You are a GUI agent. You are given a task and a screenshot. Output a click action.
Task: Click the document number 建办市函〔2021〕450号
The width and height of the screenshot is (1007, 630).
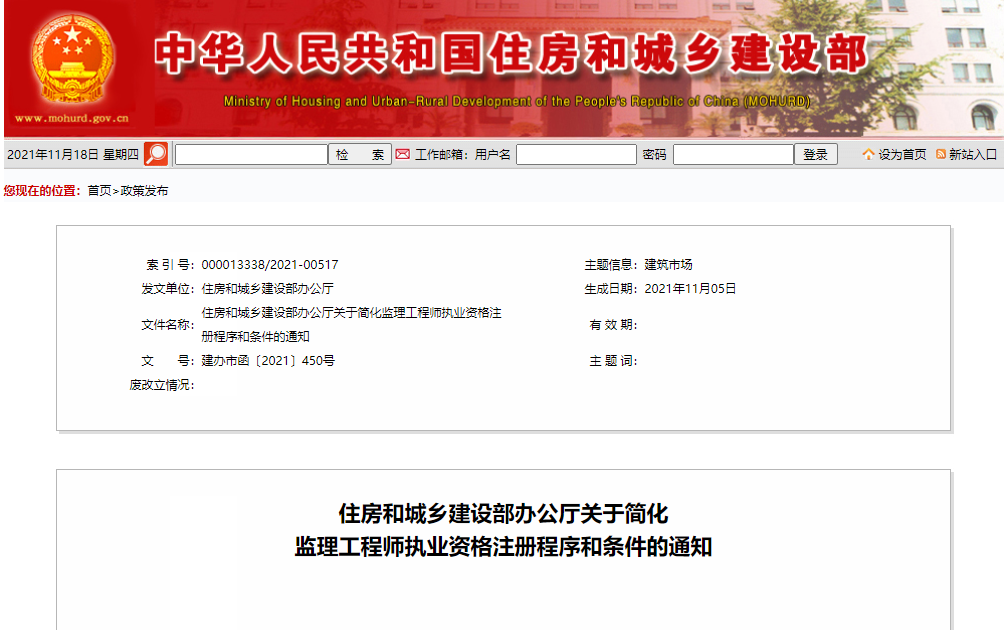(x=268, y=360)
